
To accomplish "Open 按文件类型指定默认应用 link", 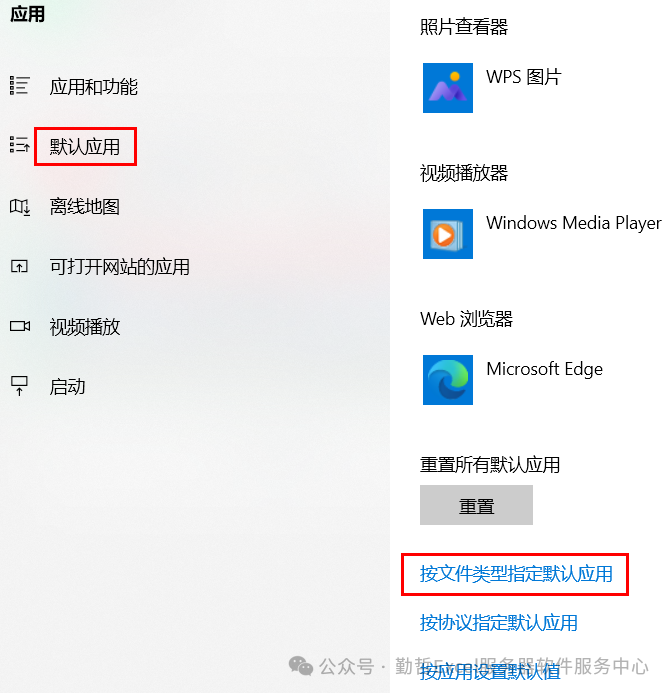I will 516,574.
